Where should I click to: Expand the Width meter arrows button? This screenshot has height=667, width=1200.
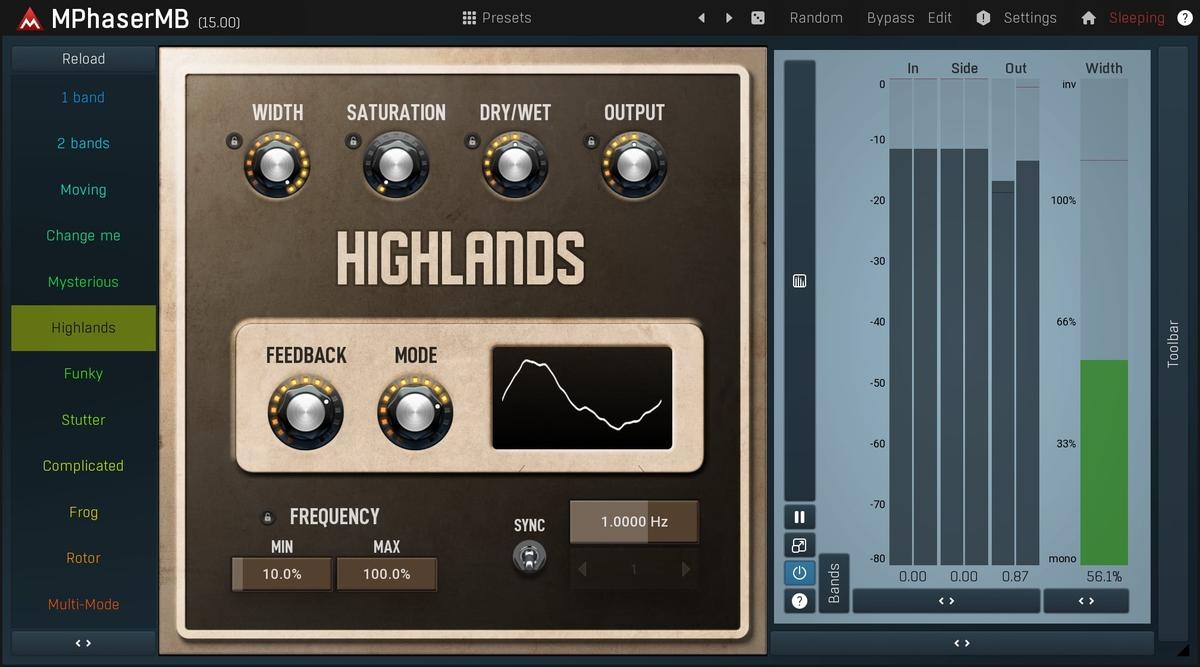[1085, 601]
